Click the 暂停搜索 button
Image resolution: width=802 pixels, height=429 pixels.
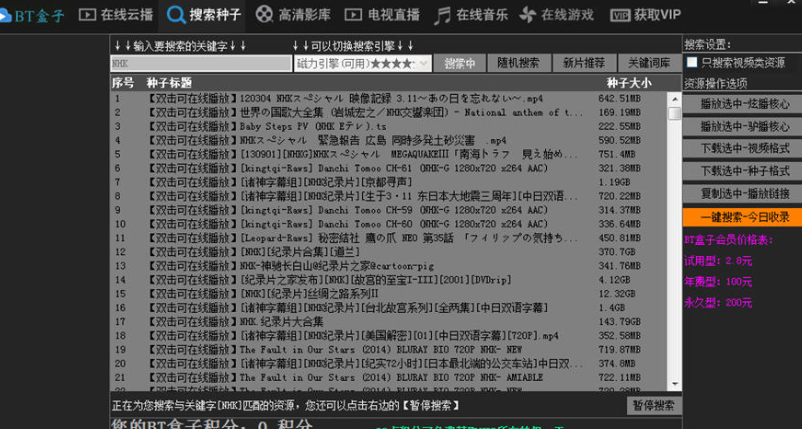pyautogui.click(x=653, y=405)
